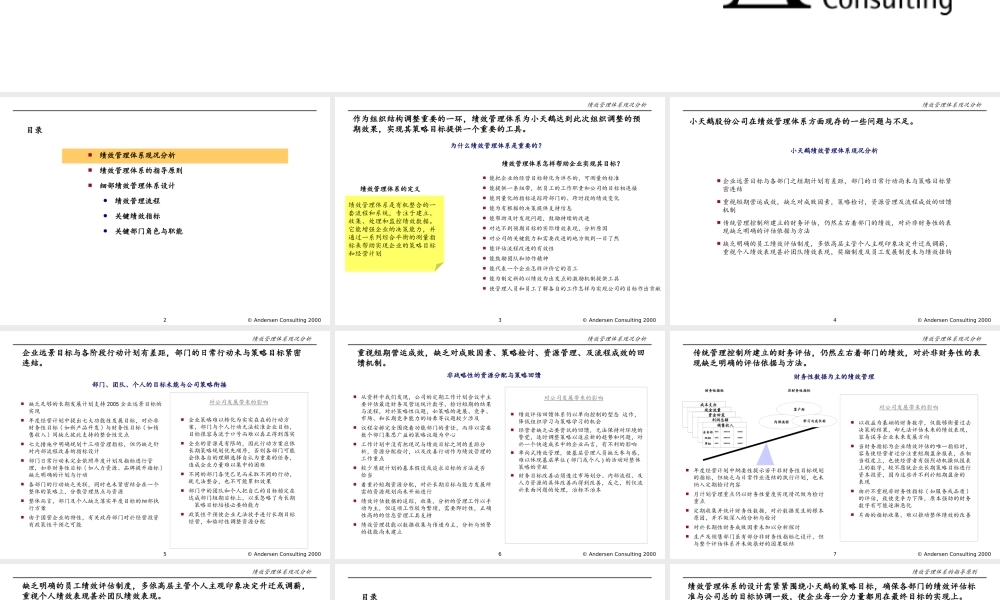Click yellow sticky note on slide 3
This screenshot has width=1000, height=600.
pyautogui.click(x=394, y=234)
